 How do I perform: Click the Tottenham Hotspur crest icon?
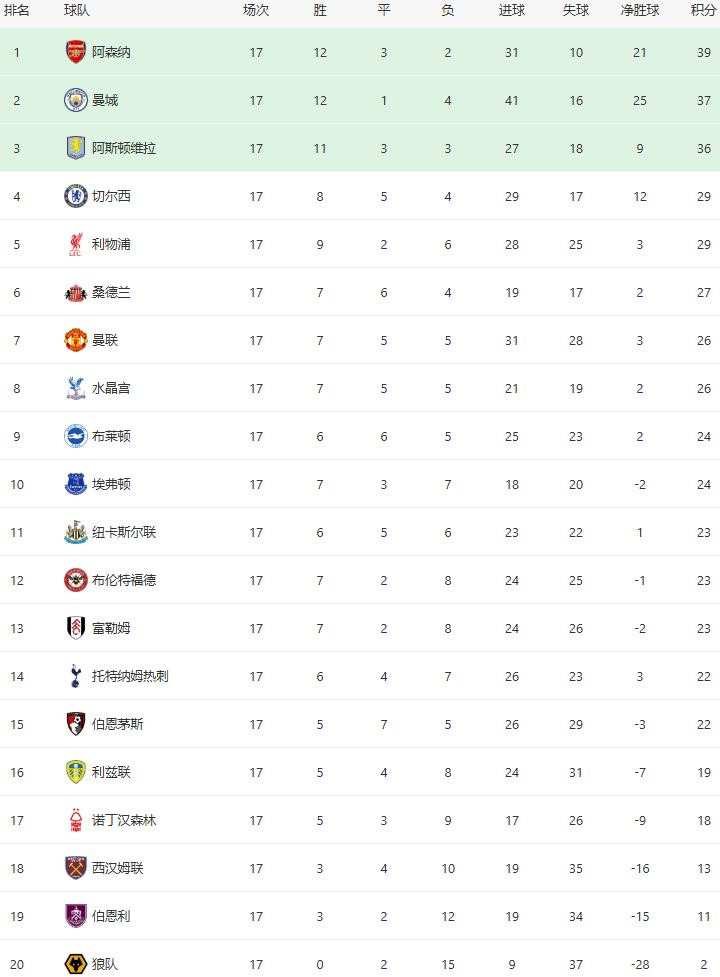(76, 676)
